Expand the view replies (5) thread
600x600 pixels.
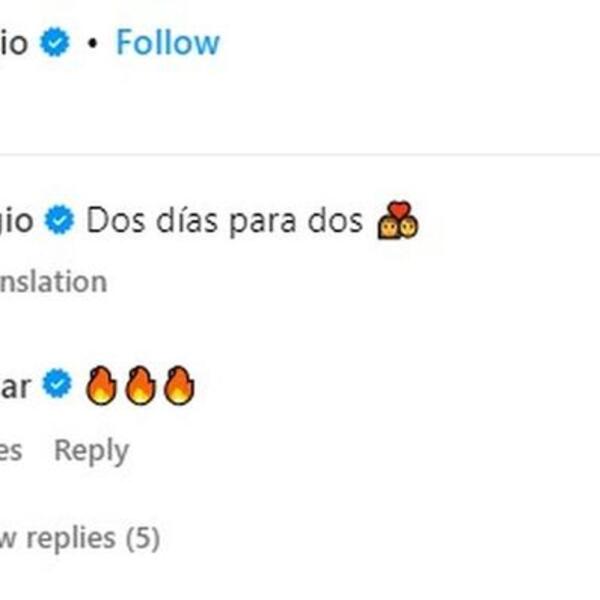[78, 538]
